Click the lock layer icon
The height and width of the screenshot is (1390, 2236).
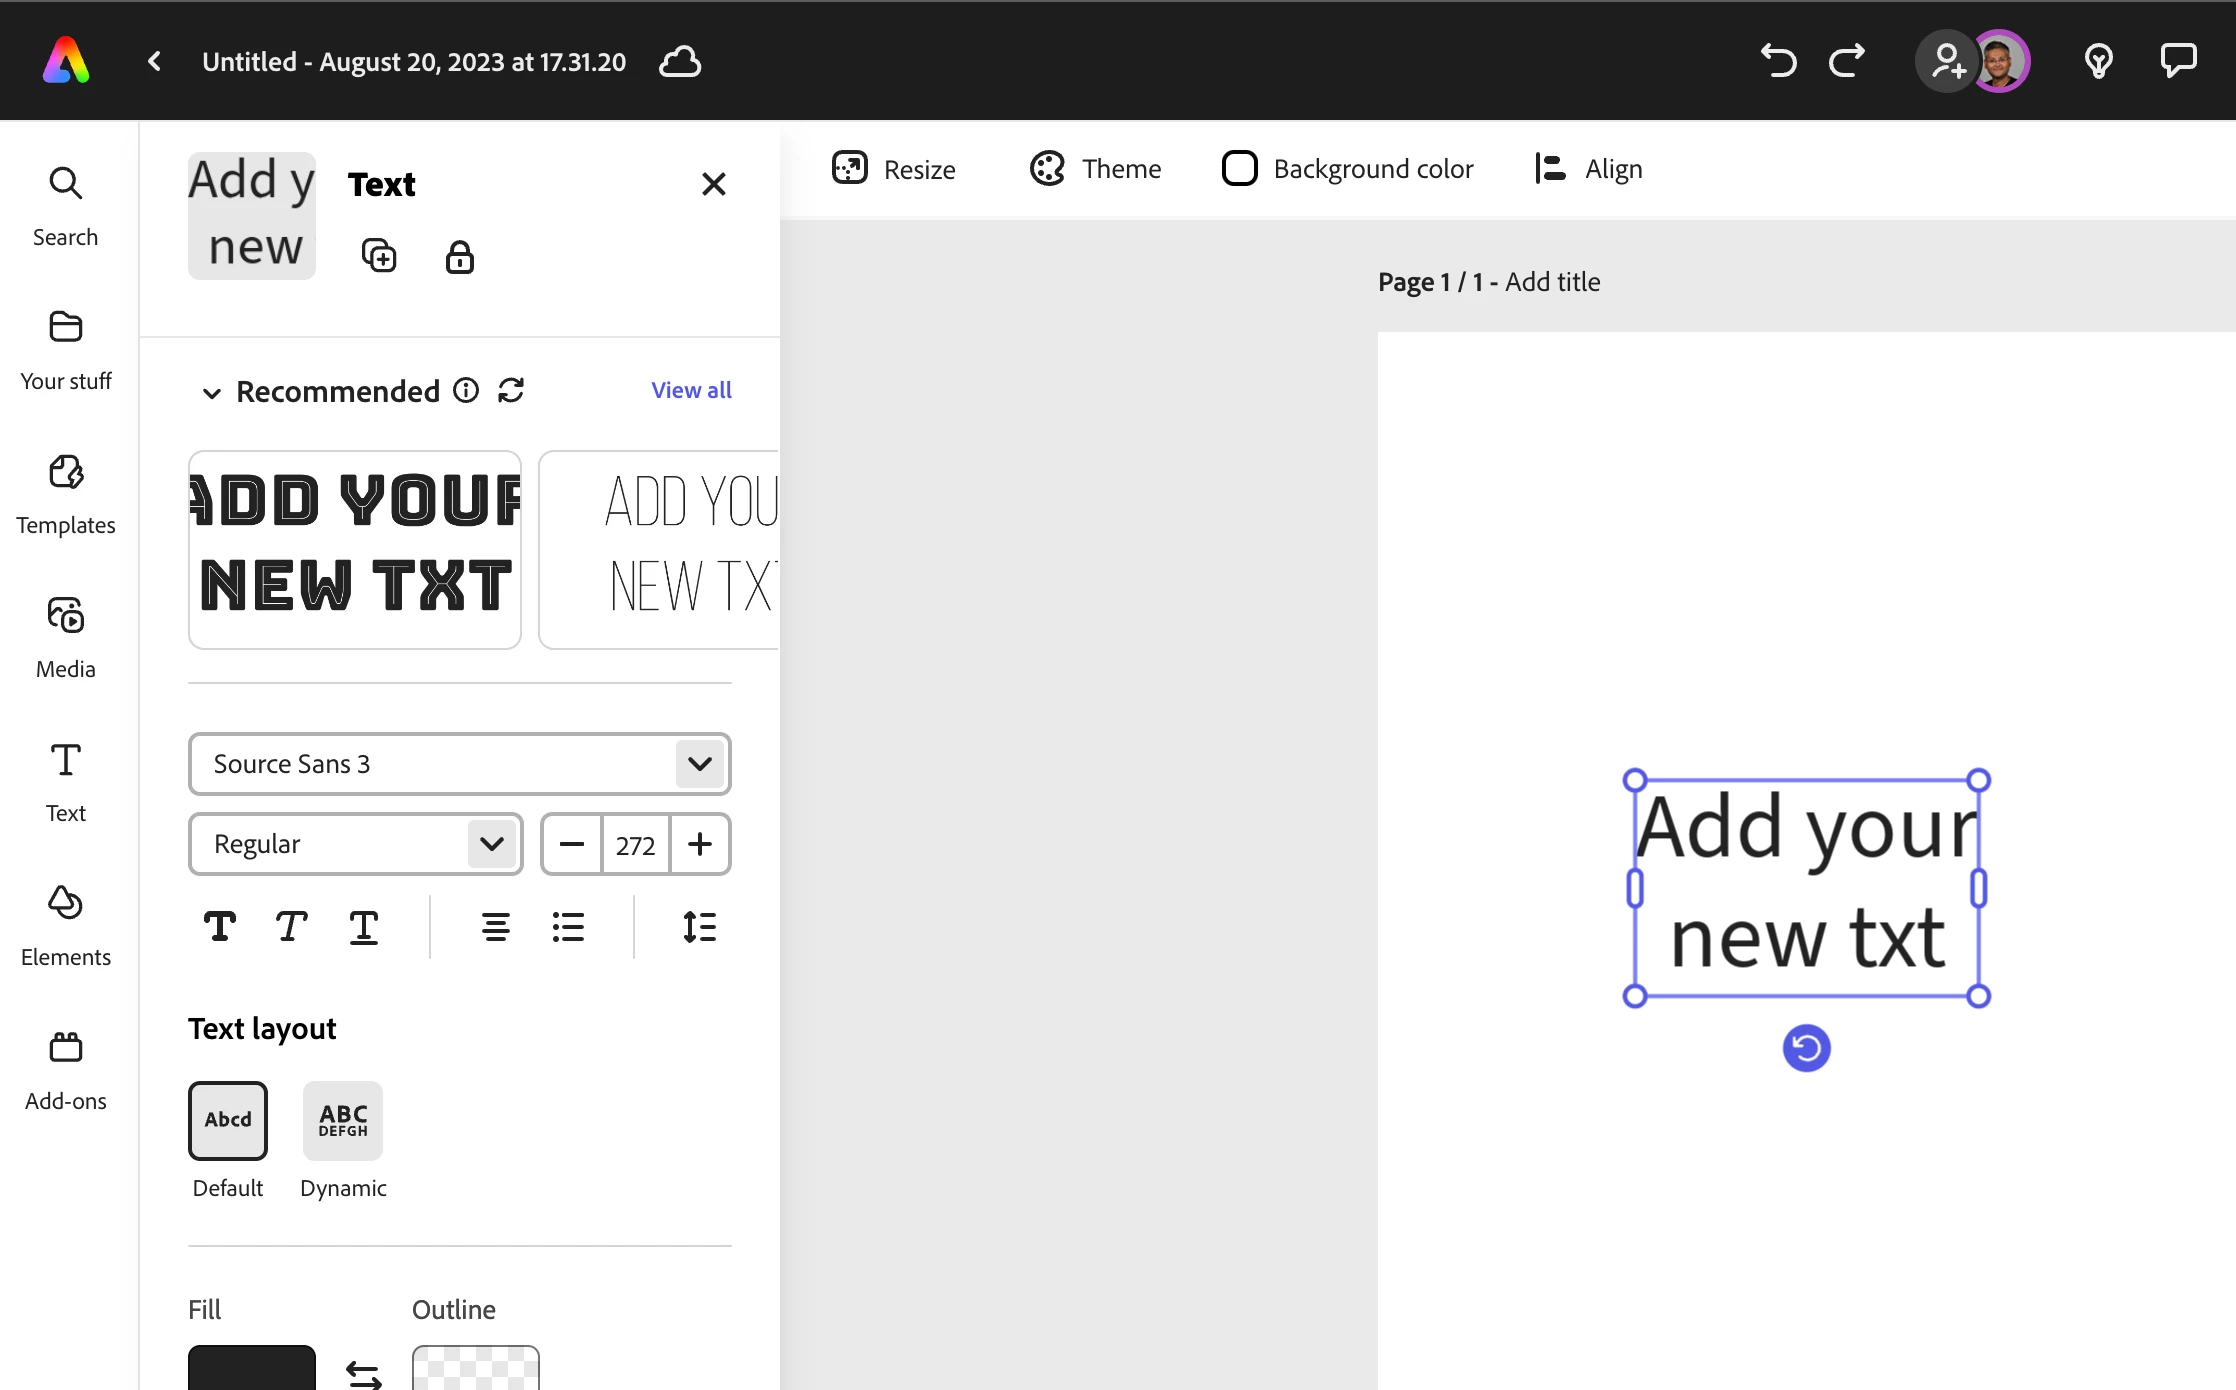click(x=459, y=257)
